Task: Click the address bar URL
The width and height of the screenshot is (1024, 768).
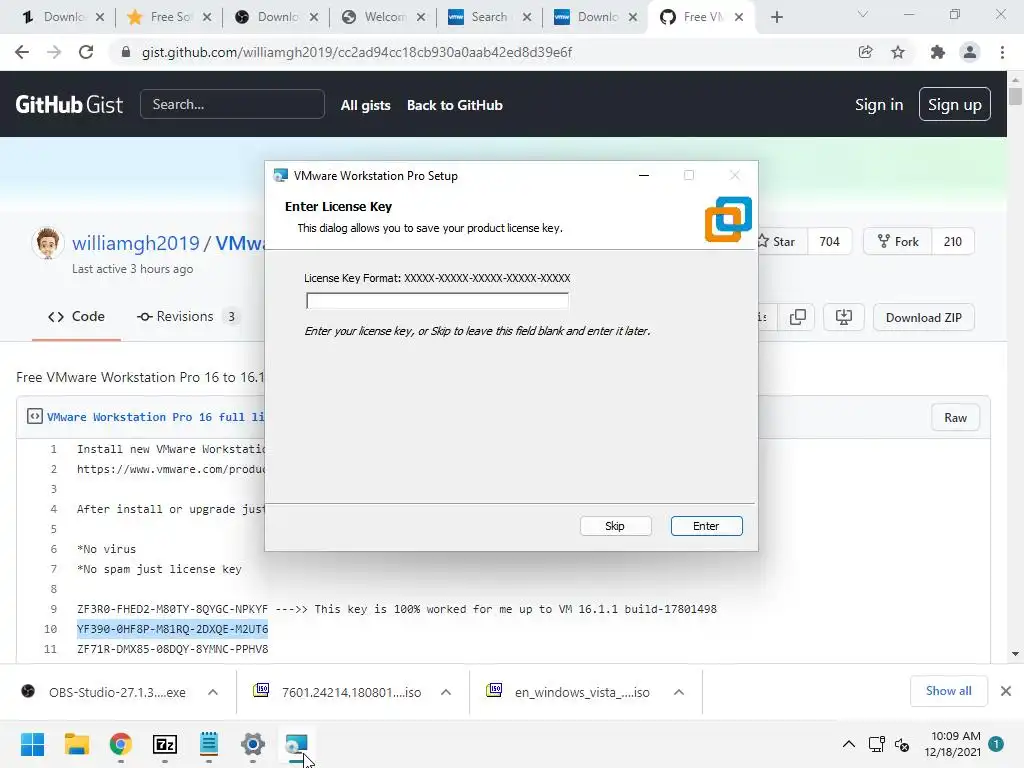Action: [357, 52]
